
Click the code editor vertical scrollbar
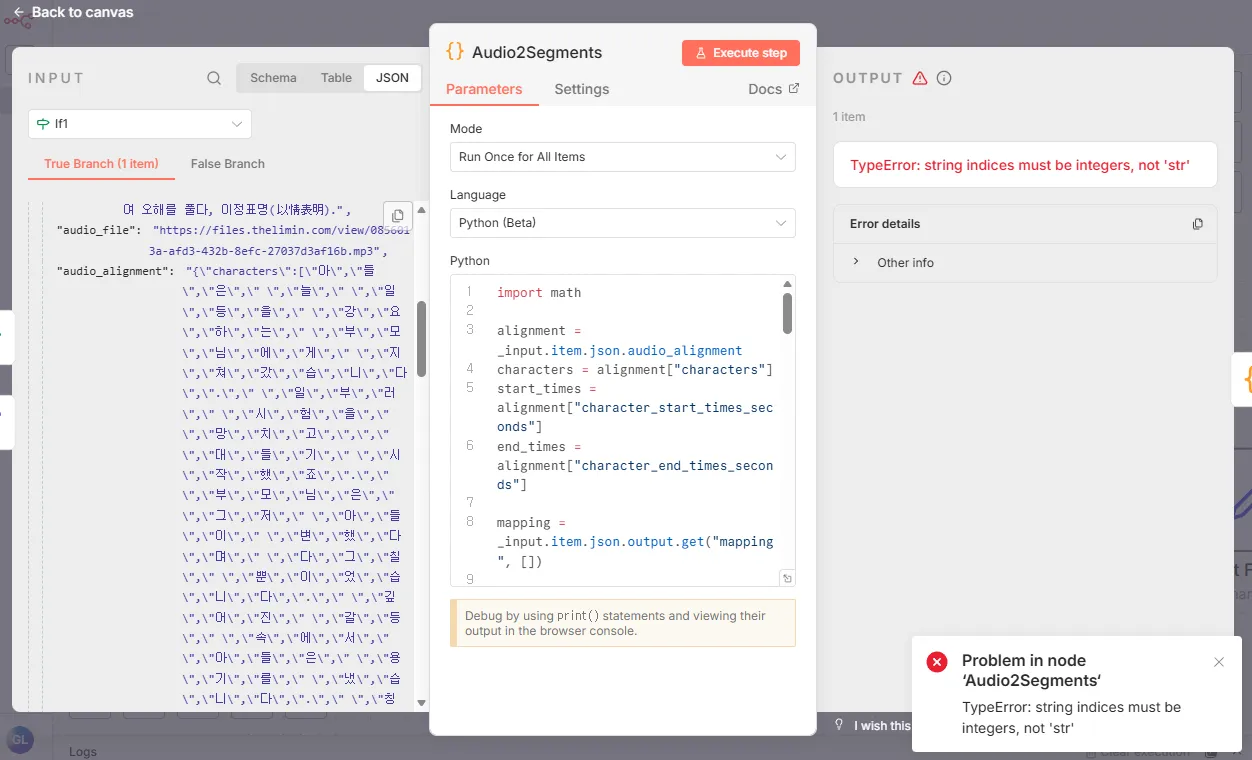point(788,313)
